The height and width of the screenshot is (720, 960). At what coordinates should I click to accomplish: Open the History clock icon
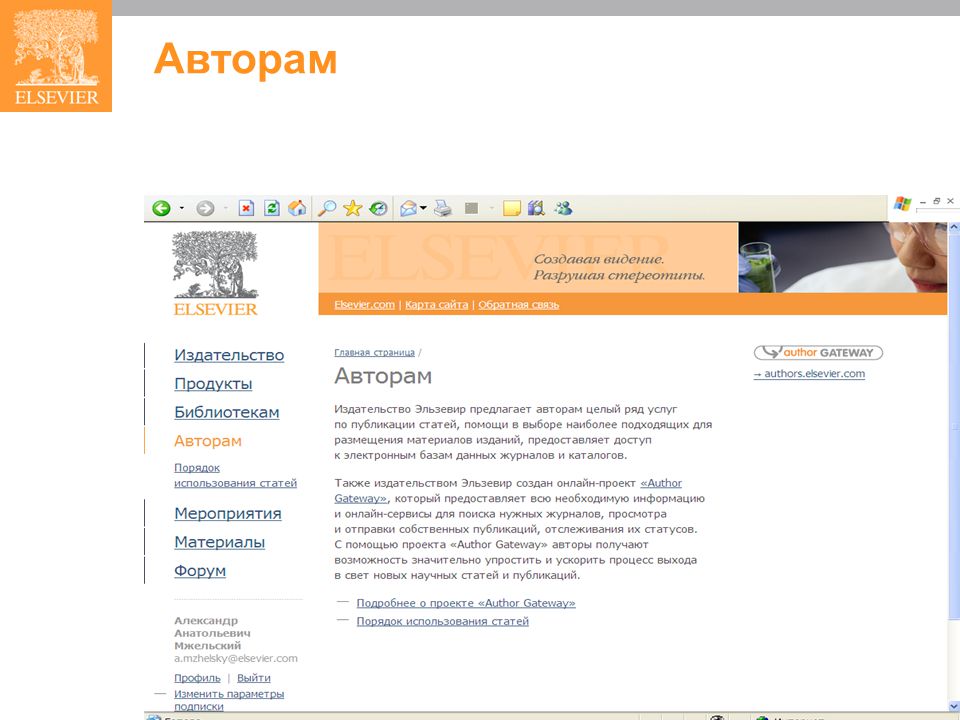378,208
